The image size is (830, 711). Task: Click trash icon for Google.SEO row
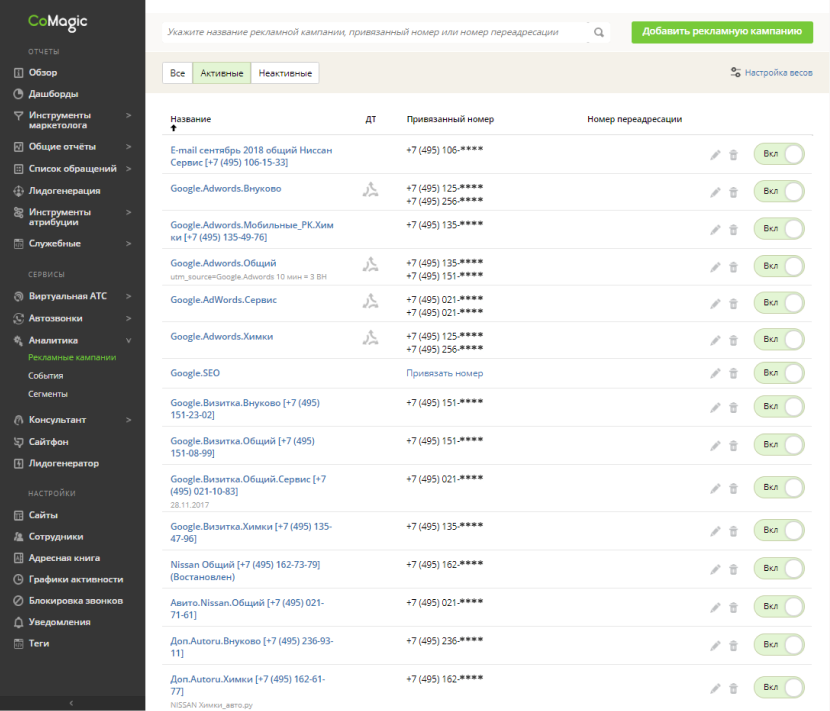click(x=733, y=373)
